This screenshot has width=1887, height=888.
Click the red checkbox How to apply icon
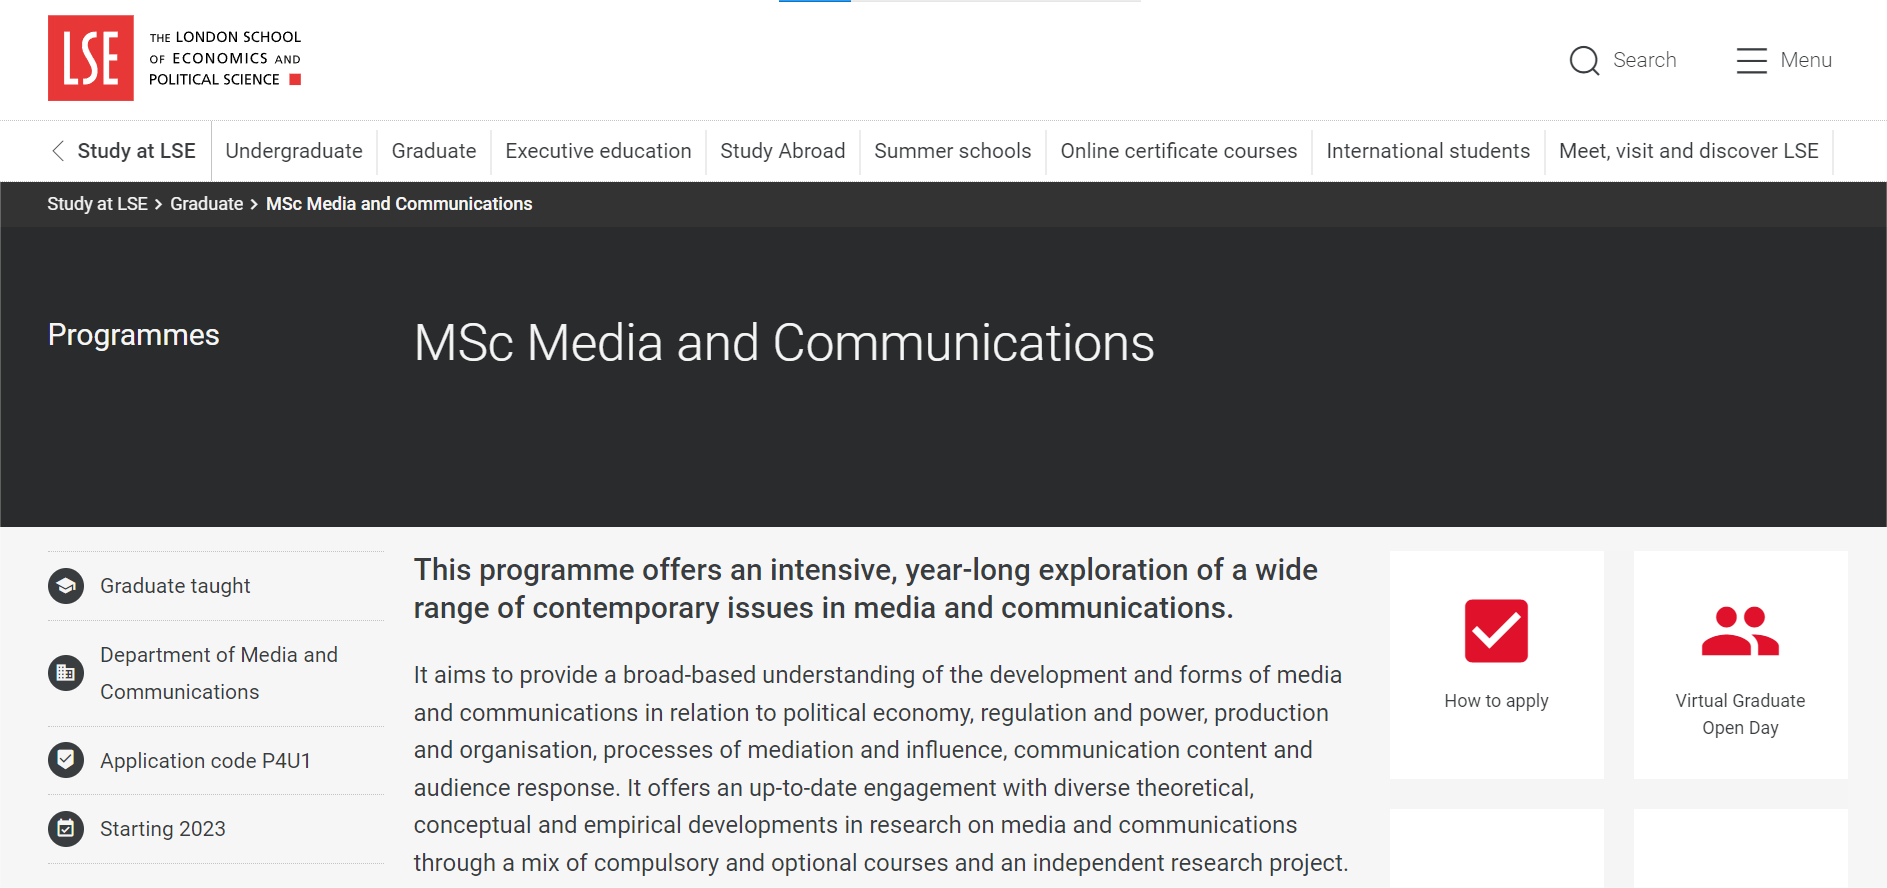[1496, 631]
